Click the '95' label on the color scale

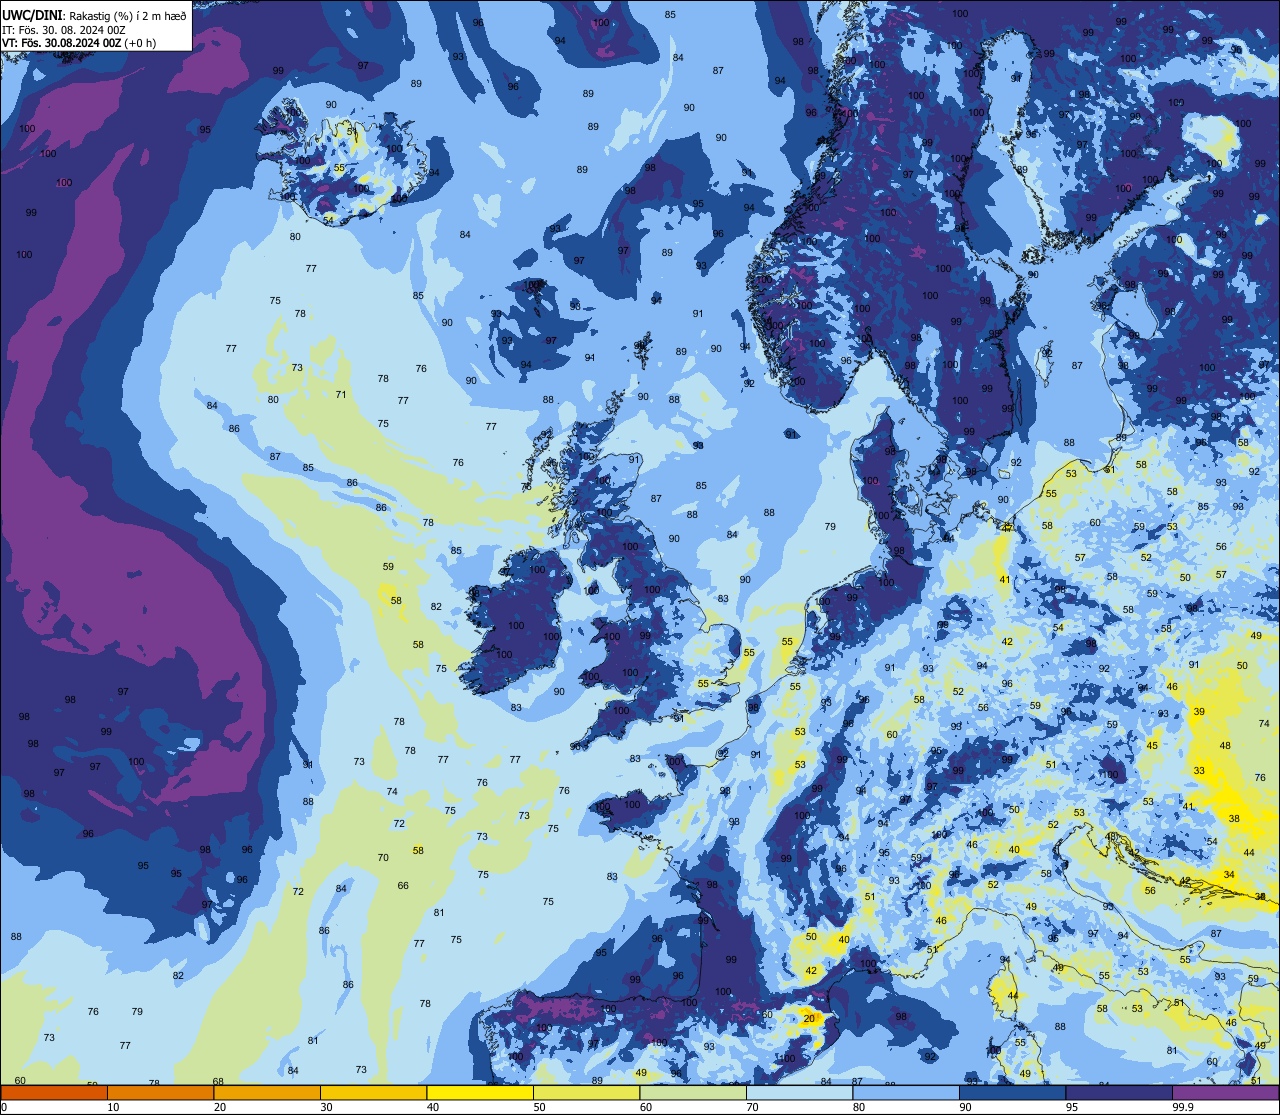click(x=1072, y=1107)
